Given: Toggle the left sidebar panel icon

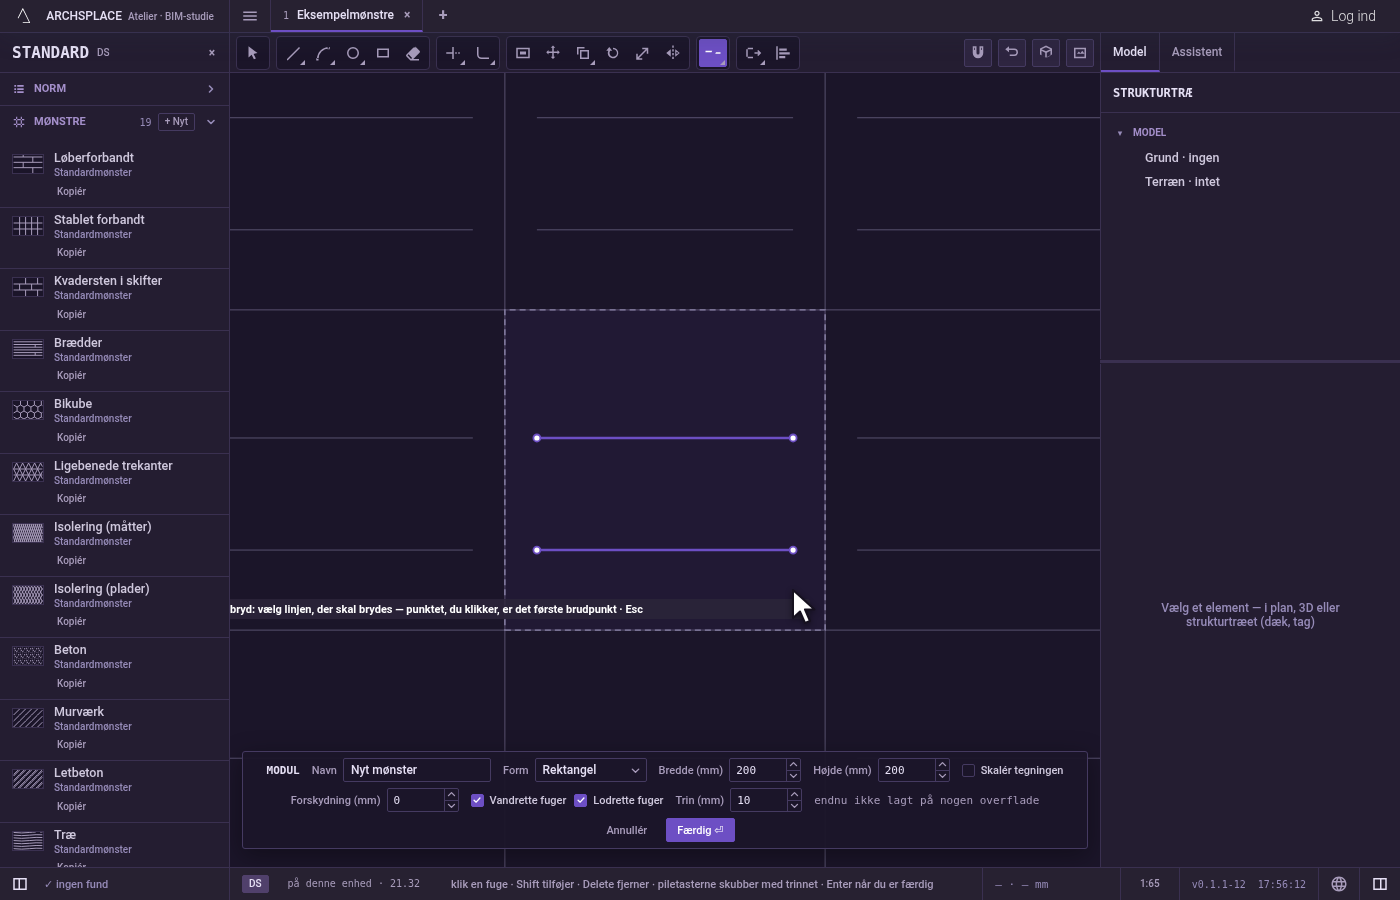Looking at the screenshot, I should 19,884.
